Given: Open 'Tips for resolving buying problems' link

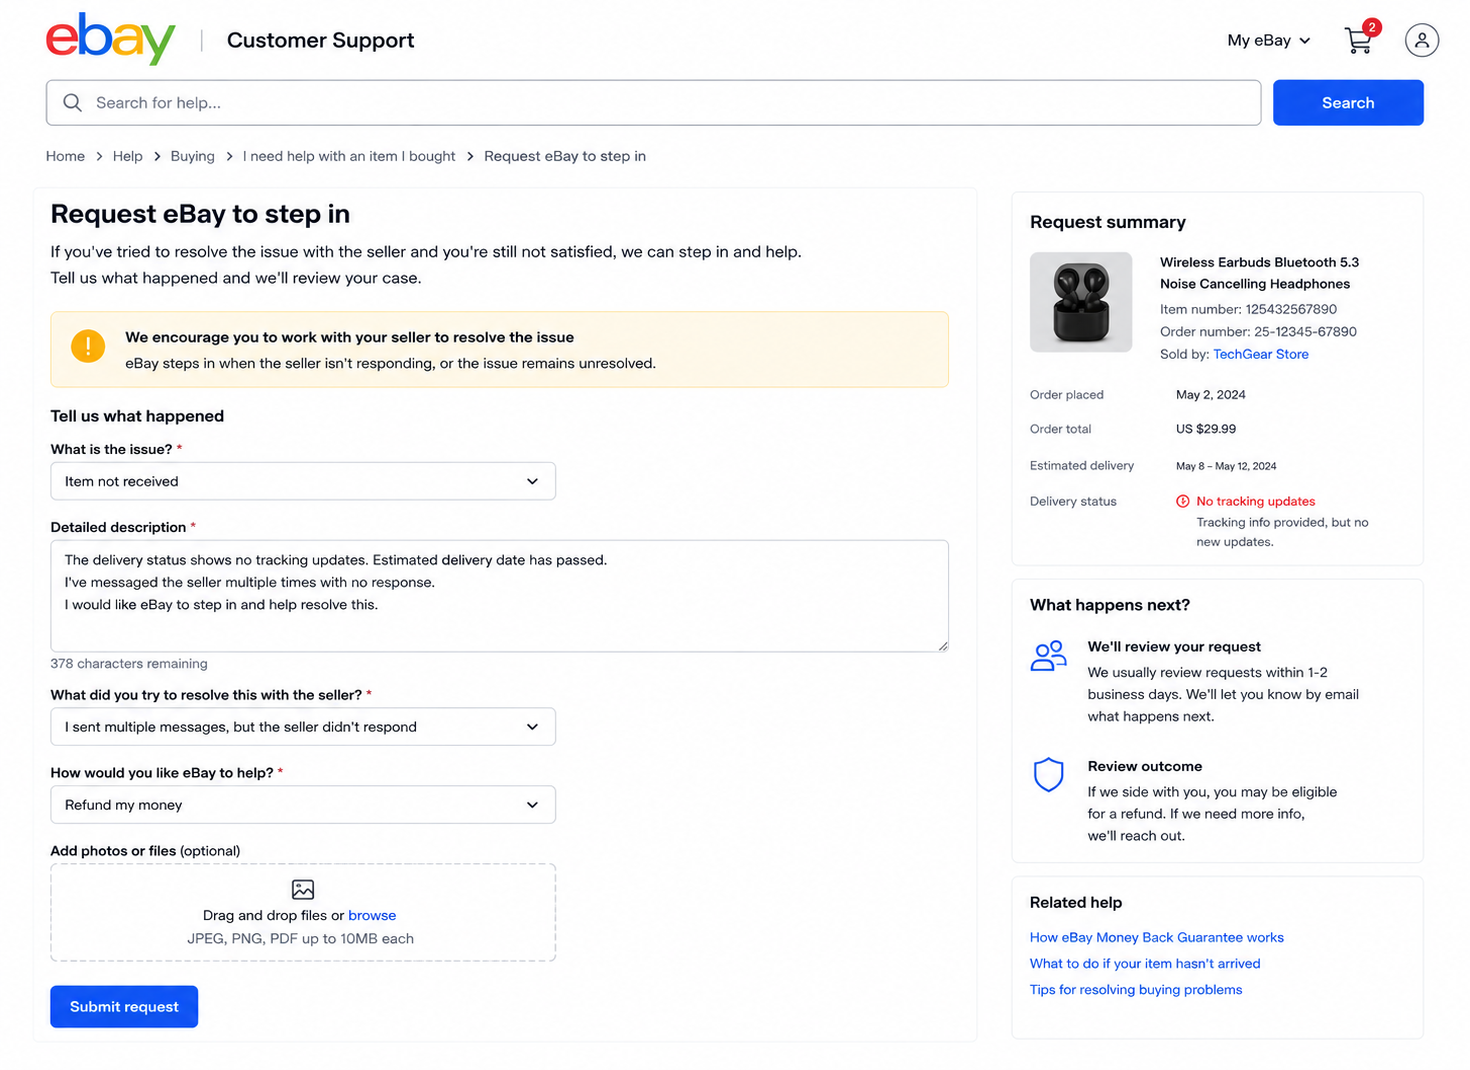Looking at the screenshot, I should pyautogui.click(x=1136, y=989).
